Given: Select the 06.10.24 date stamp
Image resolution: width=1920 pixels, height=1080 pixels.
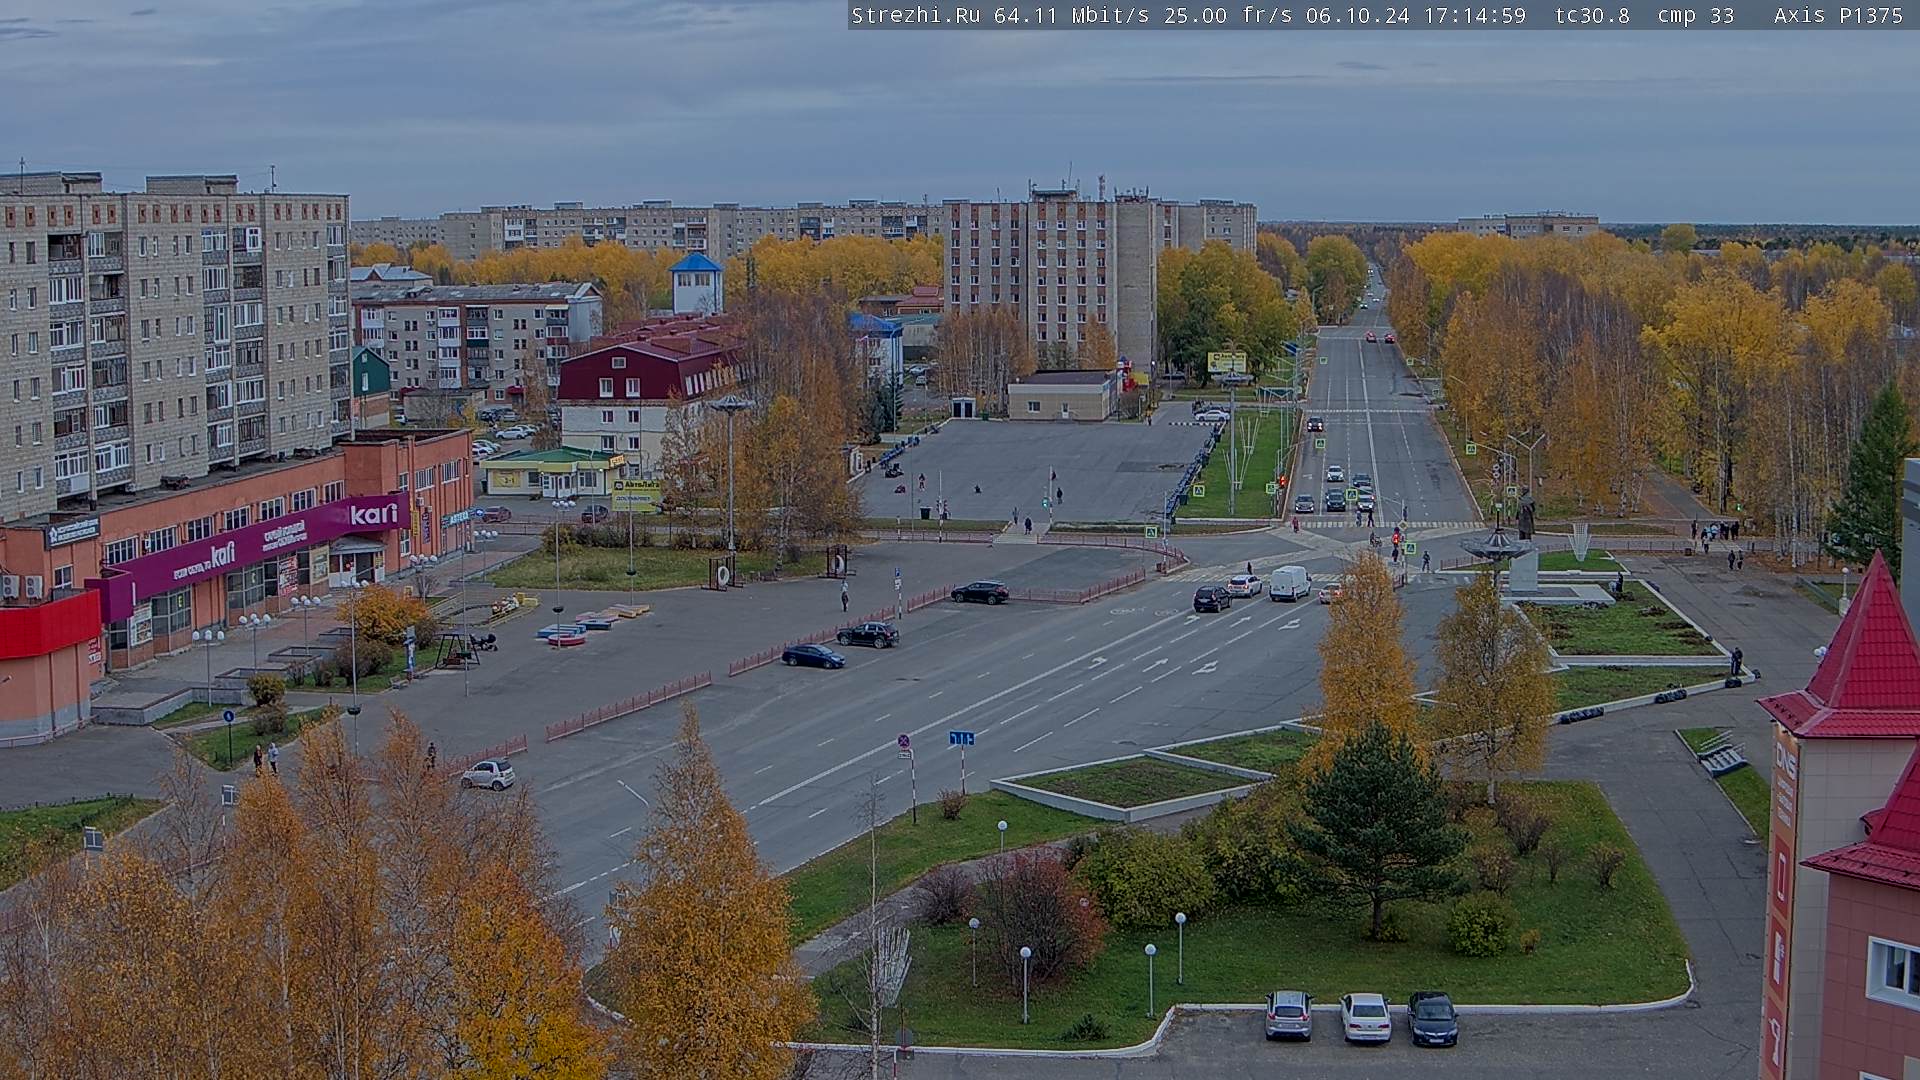Looking at the screenshot, I should [1357, 15].
